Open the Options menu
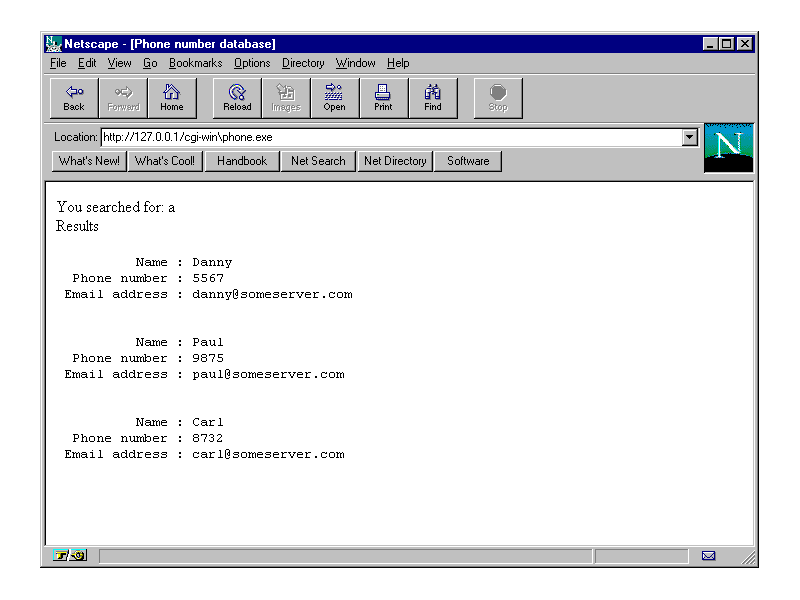Screen dimensions: 800x600 pyautogui.click(x=252, y=63)
